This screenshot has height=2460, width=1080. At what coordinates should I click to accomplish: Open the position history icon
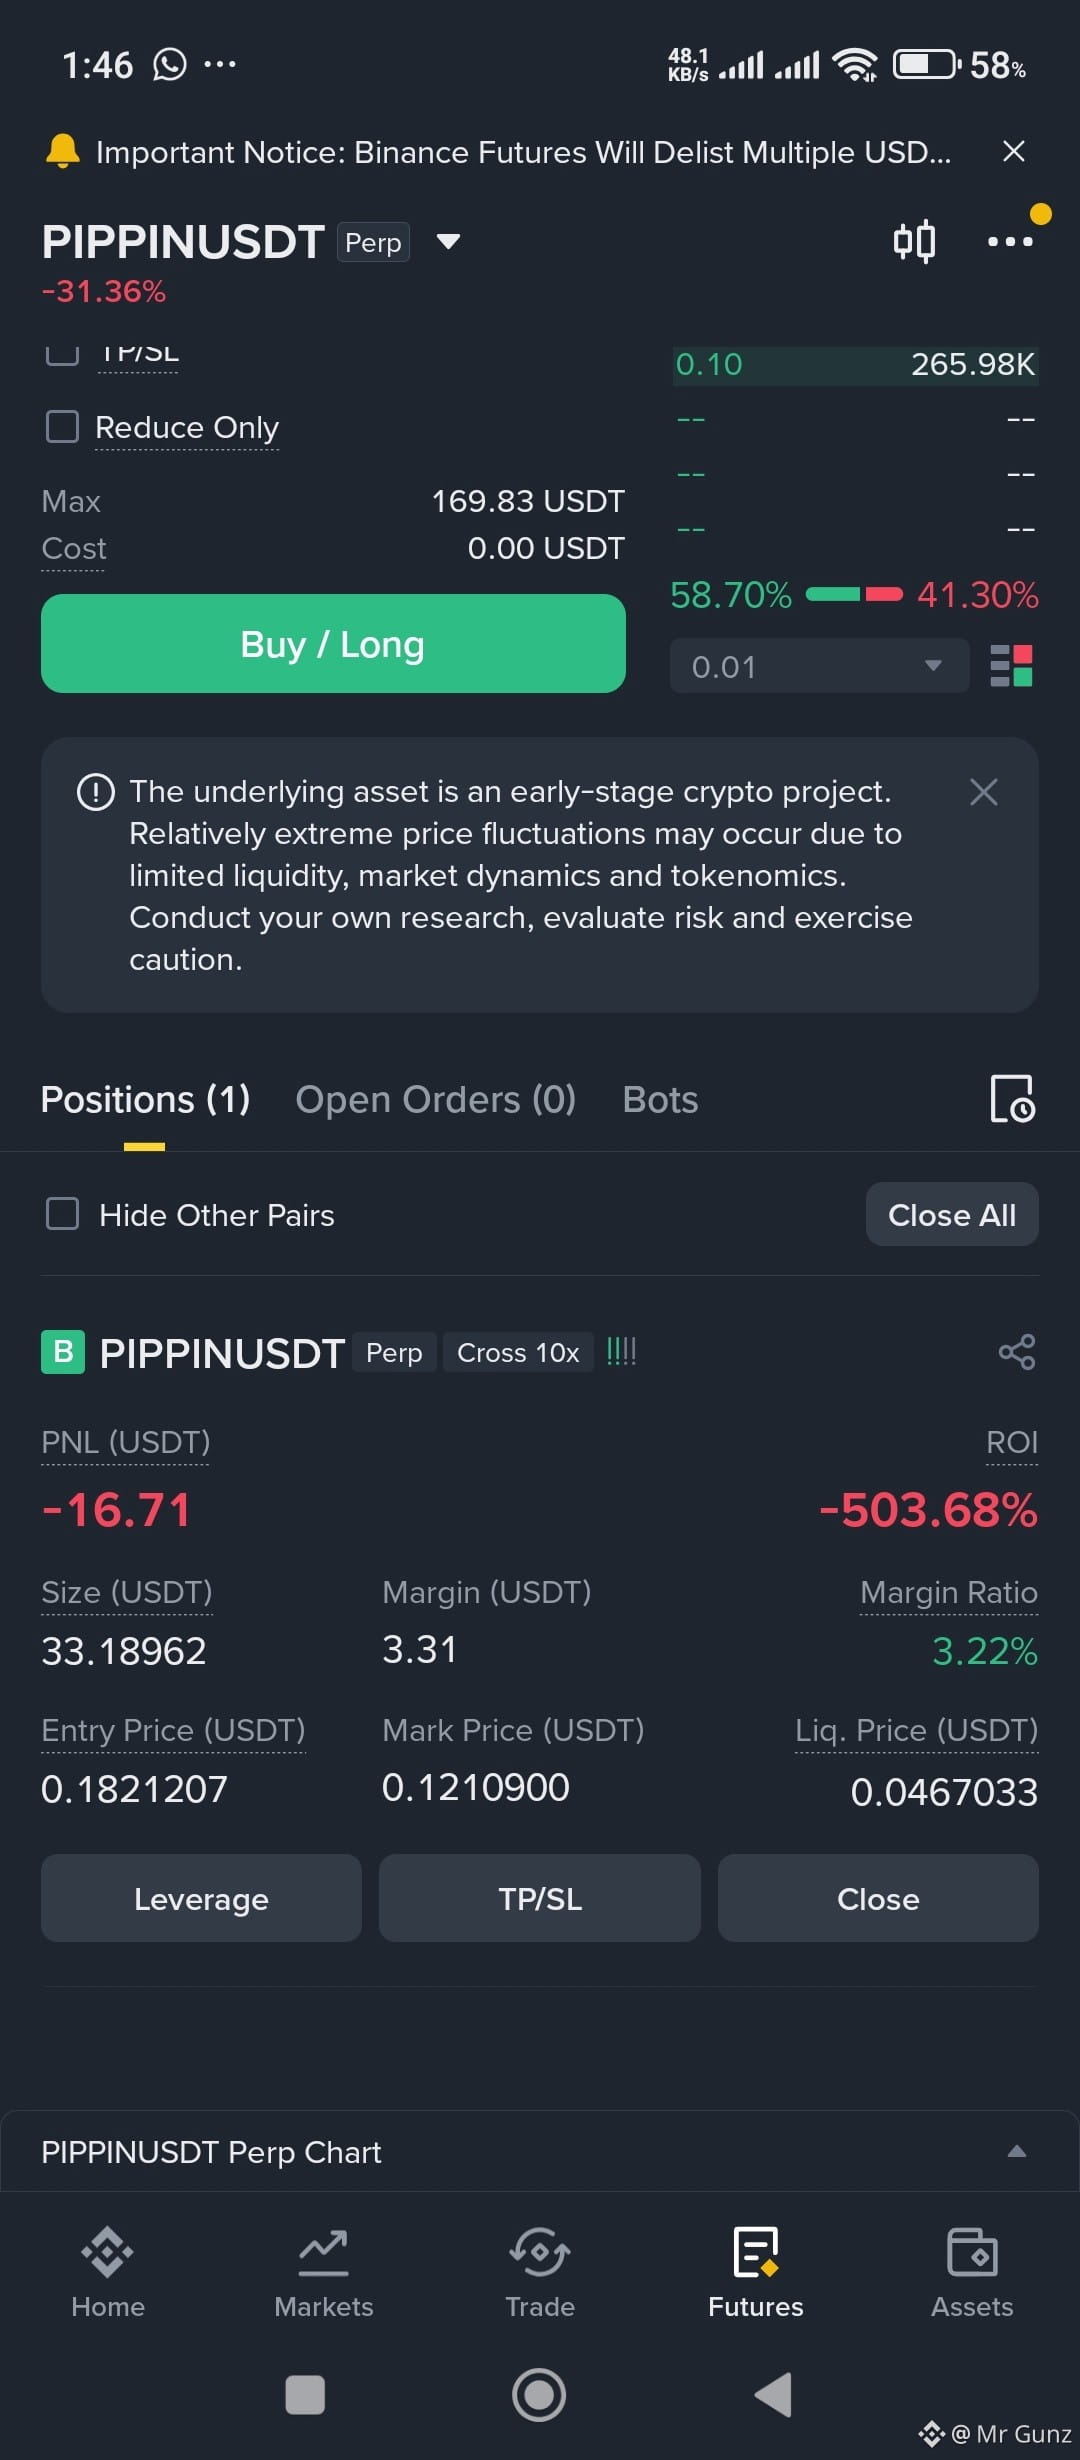coord(1012,1099)
